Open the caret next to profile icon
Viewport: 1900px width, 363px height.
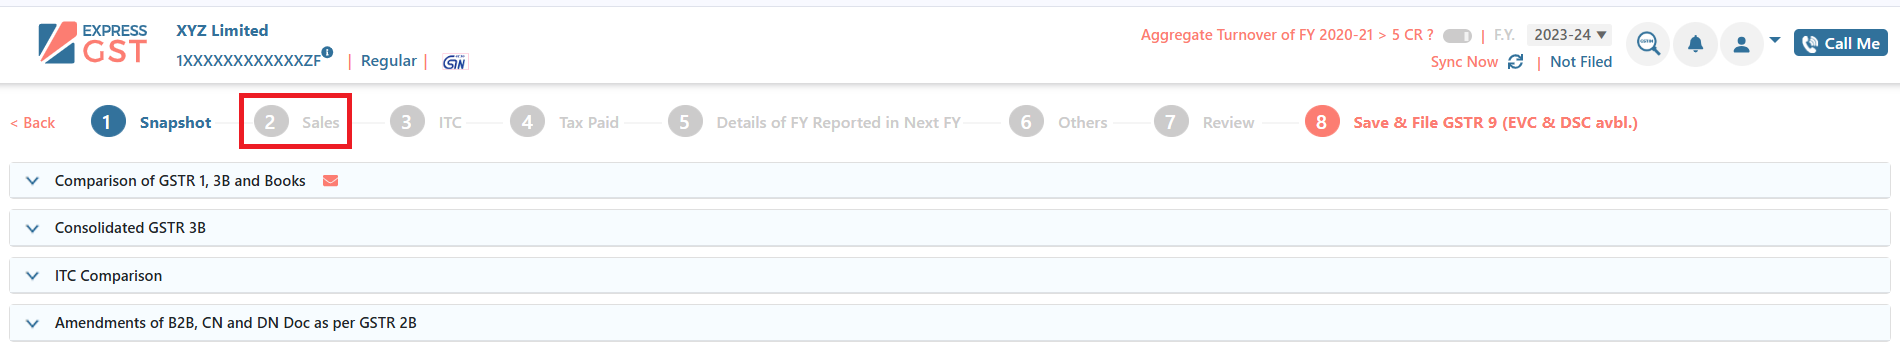[x=1775, y=41]
